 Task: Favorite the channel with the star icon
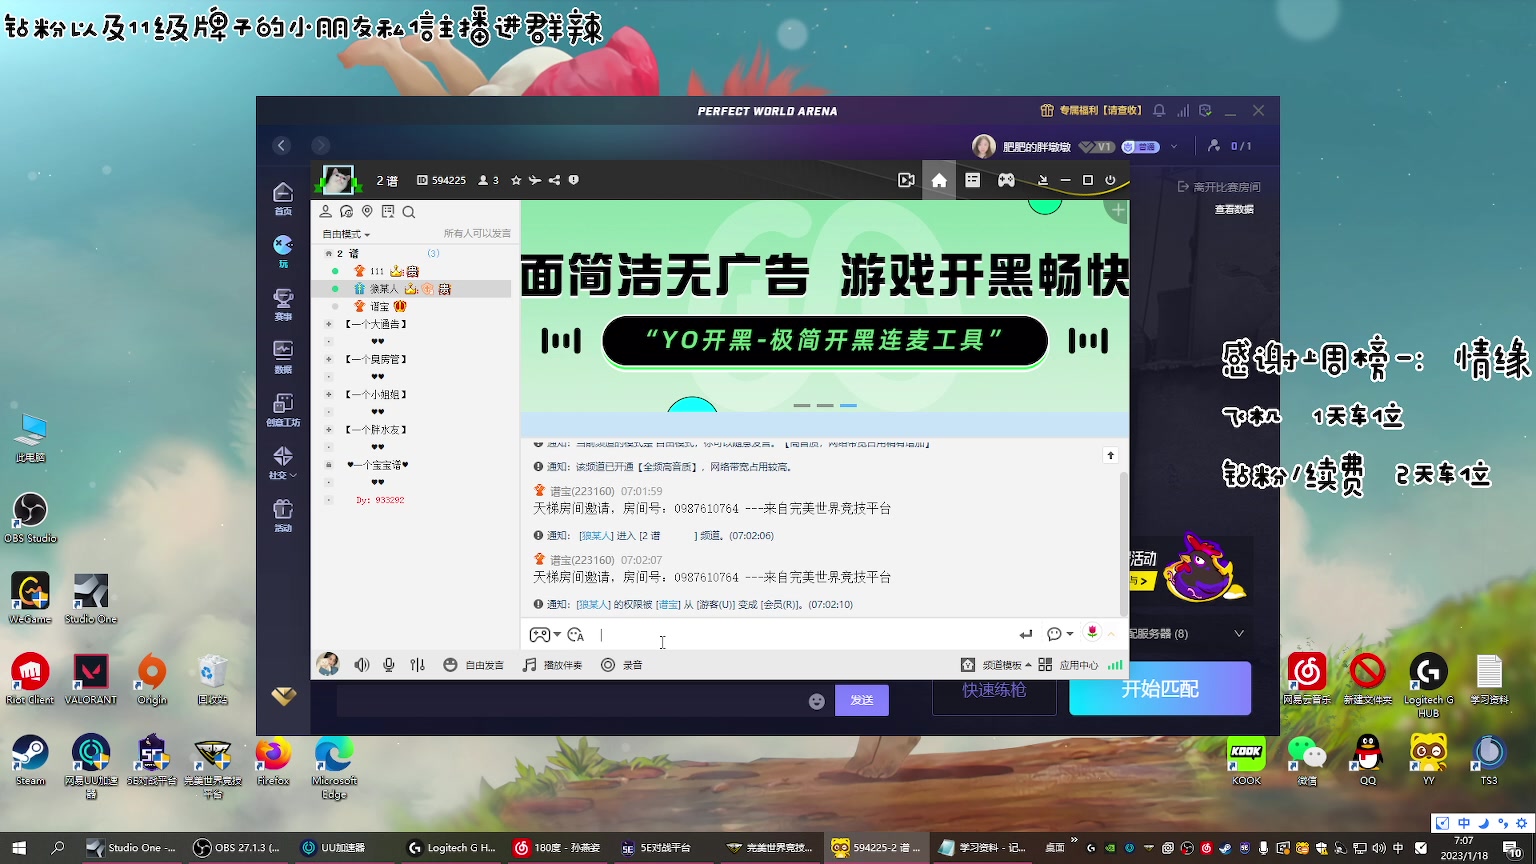(516, 181)
